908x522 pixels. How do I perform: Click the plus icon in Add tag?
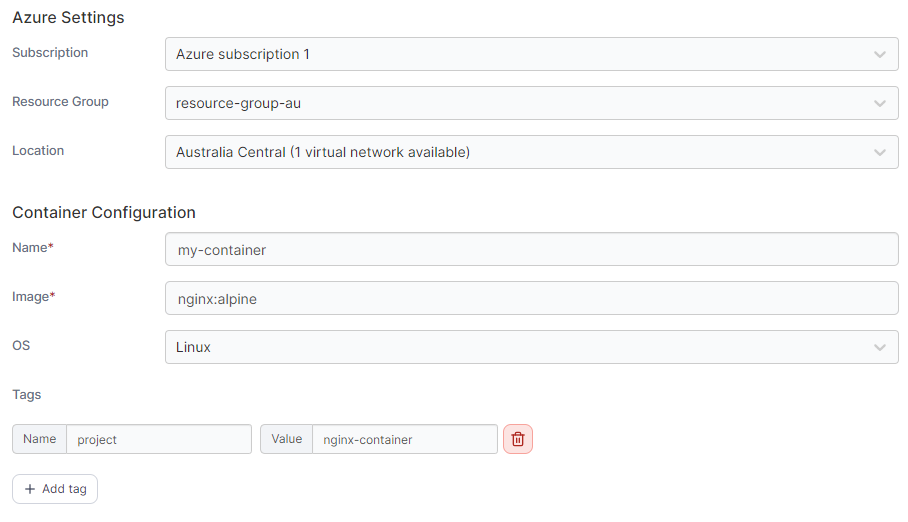point(30,489)
